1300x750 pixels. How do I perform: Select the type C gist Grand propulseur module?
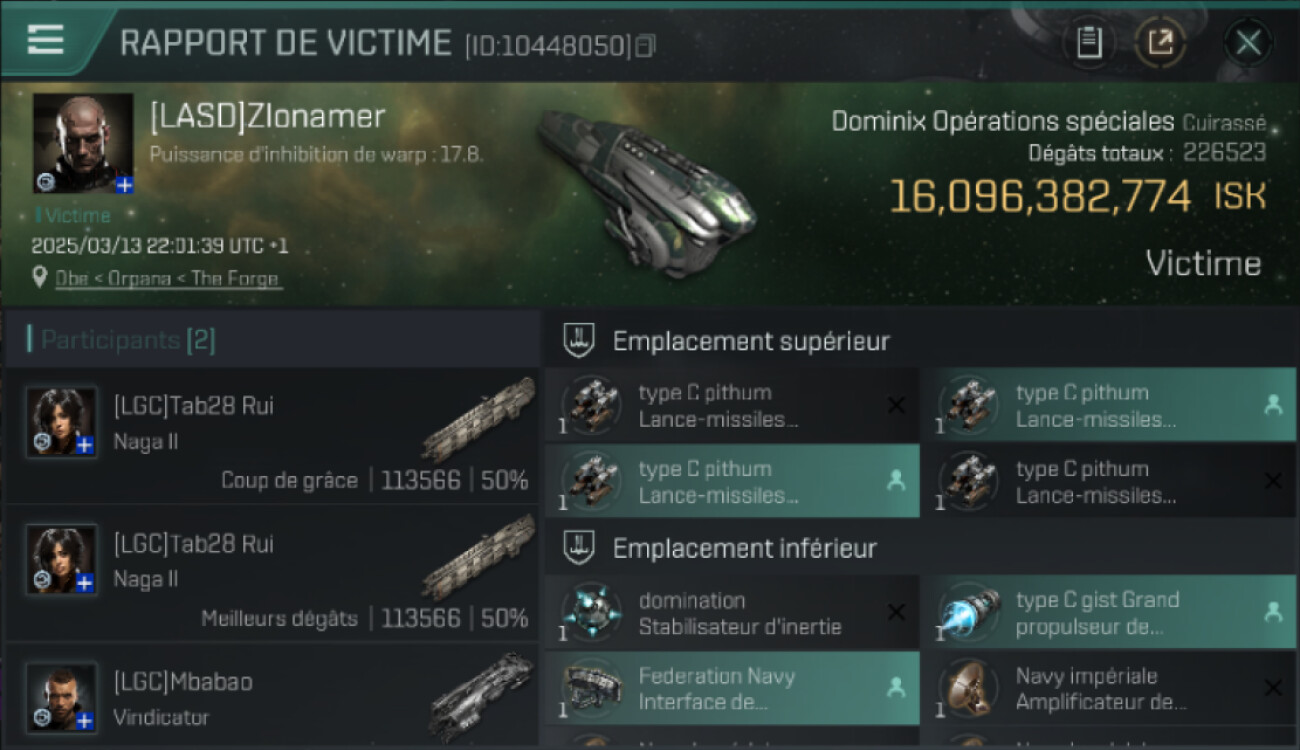point(1108,613)
